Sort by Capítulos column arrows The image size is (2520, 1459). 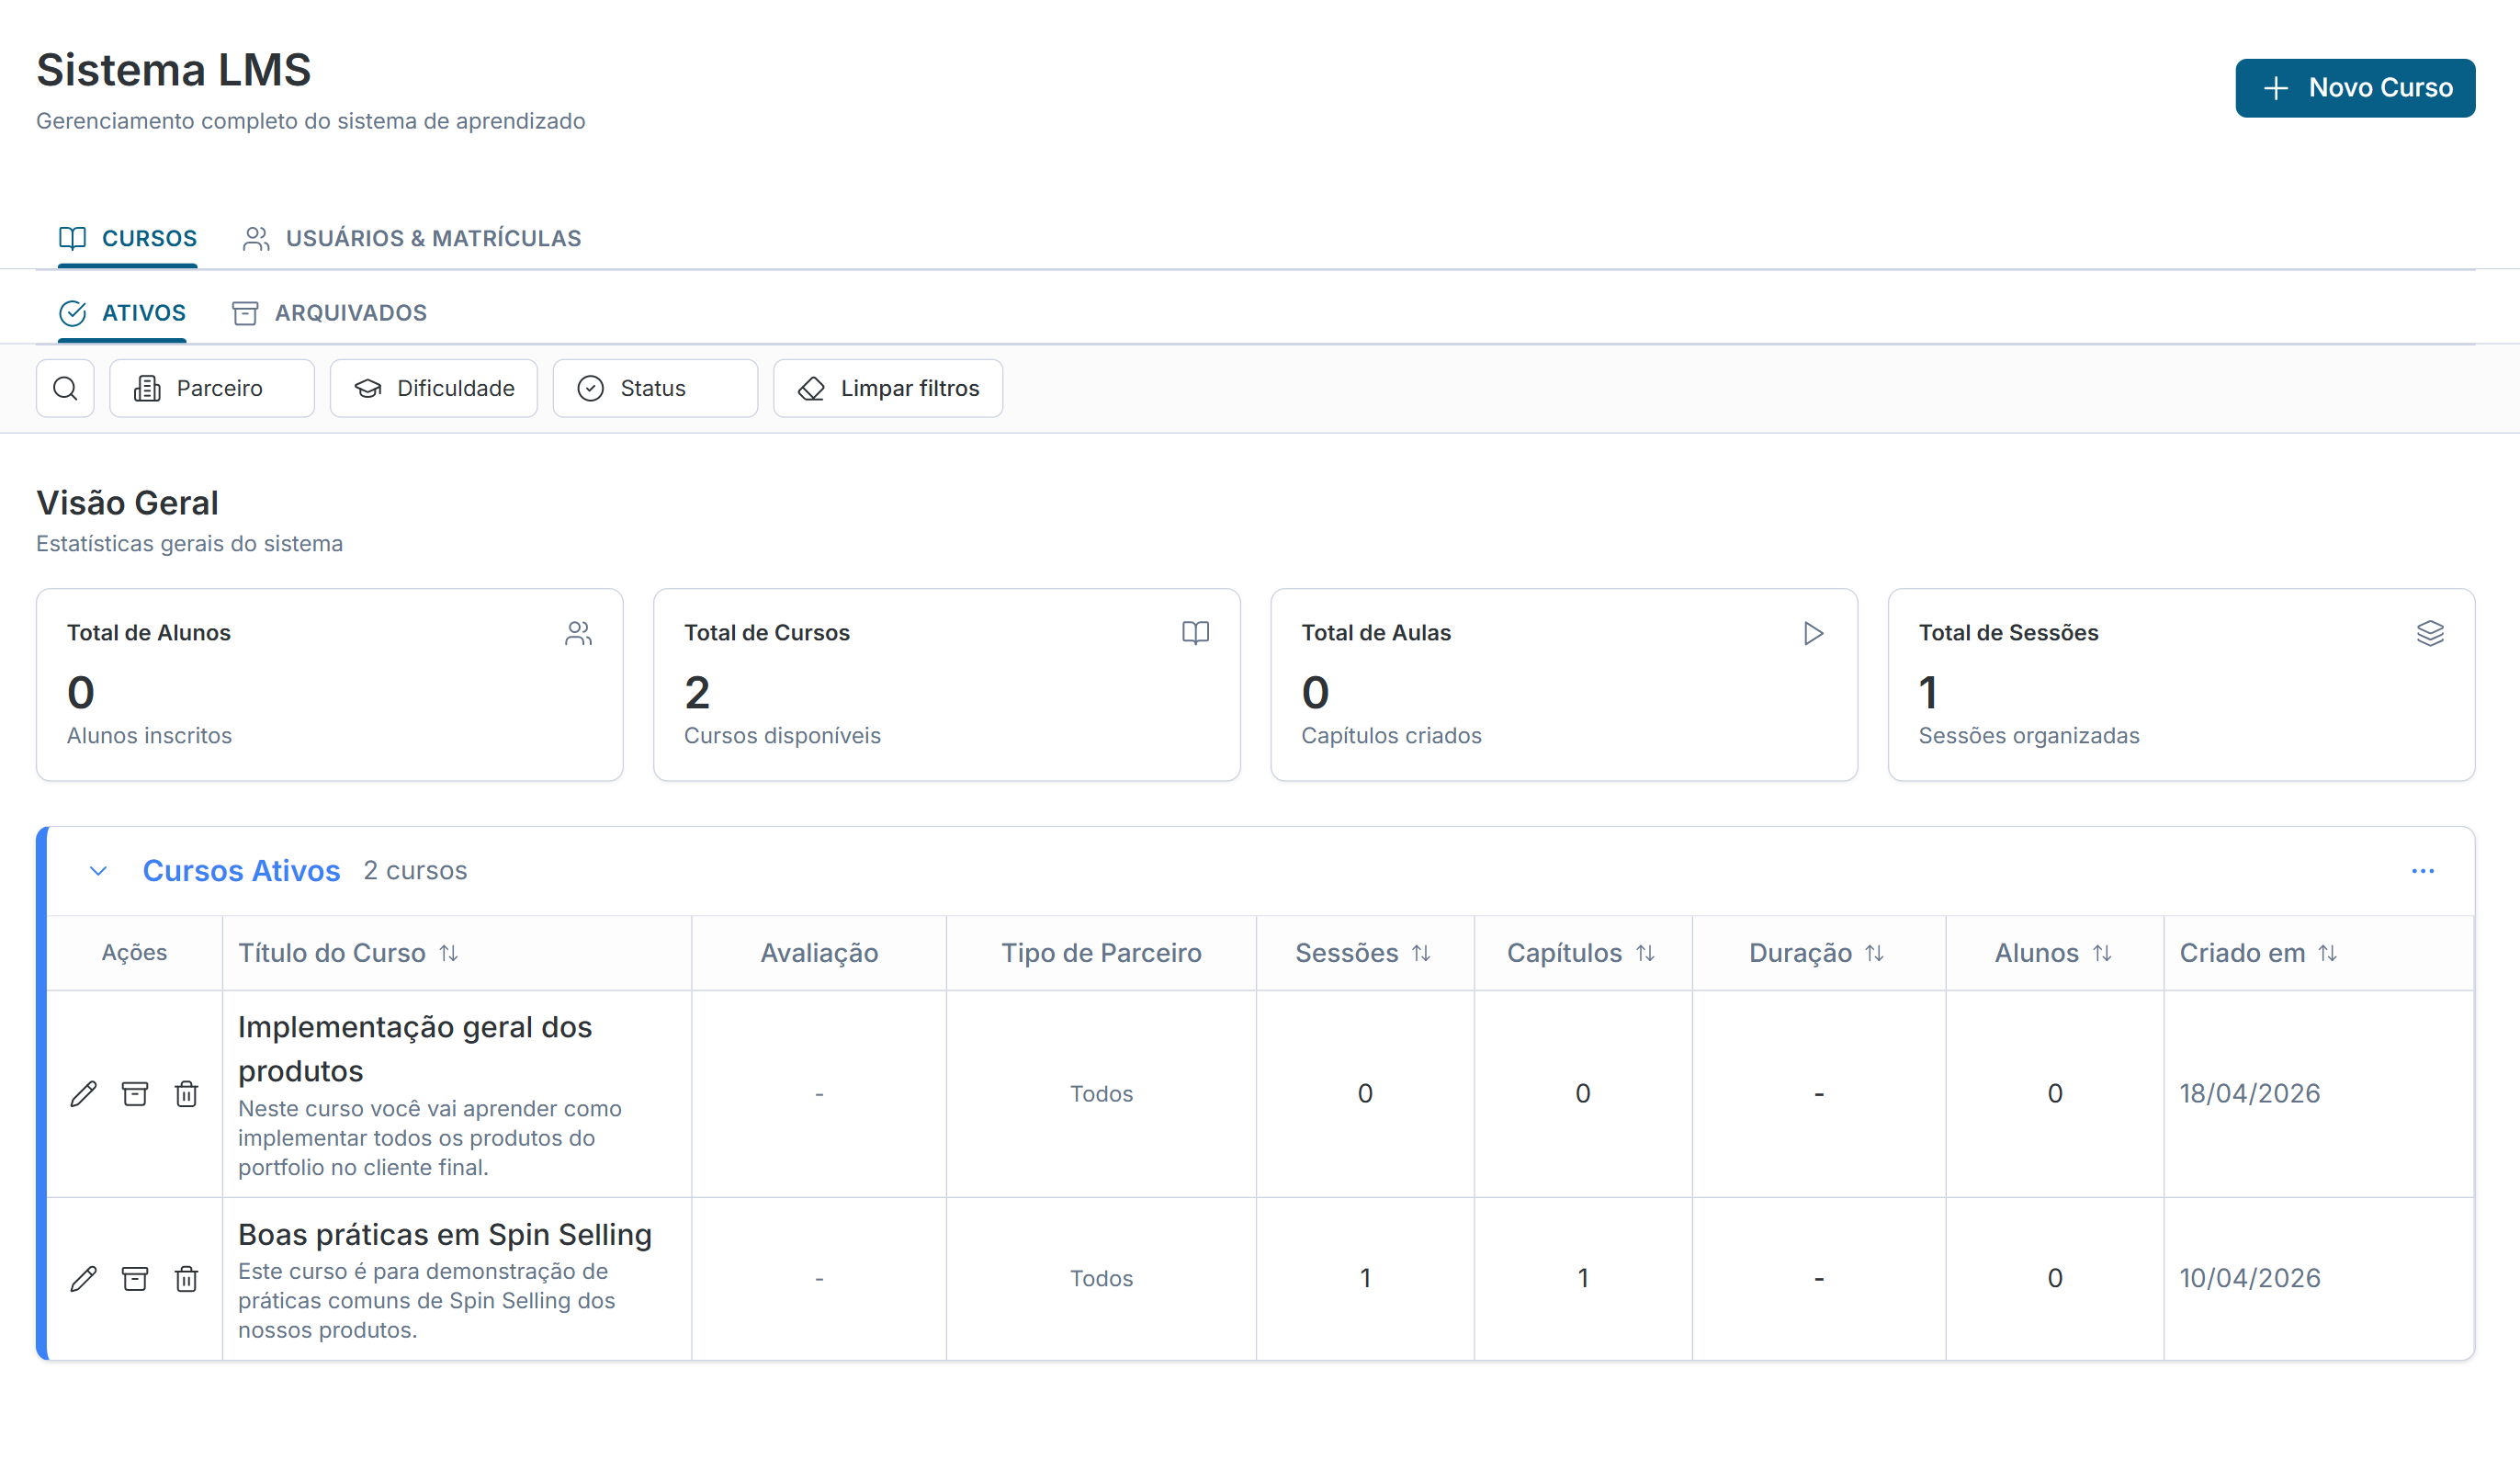pyautogui.click(x=1645, y=954)
